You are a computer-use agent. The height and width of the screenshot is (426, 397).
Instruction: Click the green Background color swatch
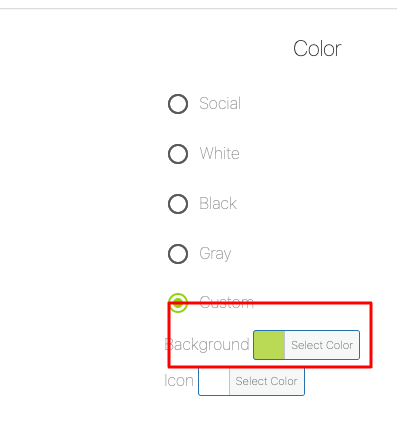point(269,345)
